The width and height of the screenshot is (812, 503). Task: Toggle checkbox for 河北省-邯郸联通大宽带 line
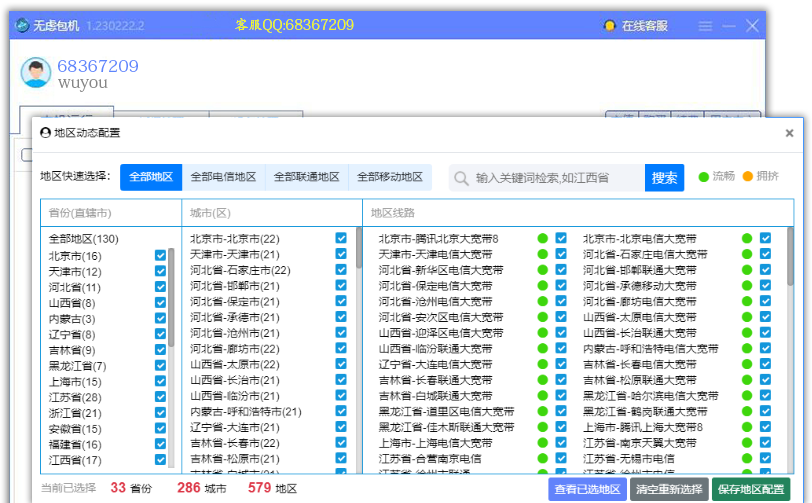coord(765,270)
